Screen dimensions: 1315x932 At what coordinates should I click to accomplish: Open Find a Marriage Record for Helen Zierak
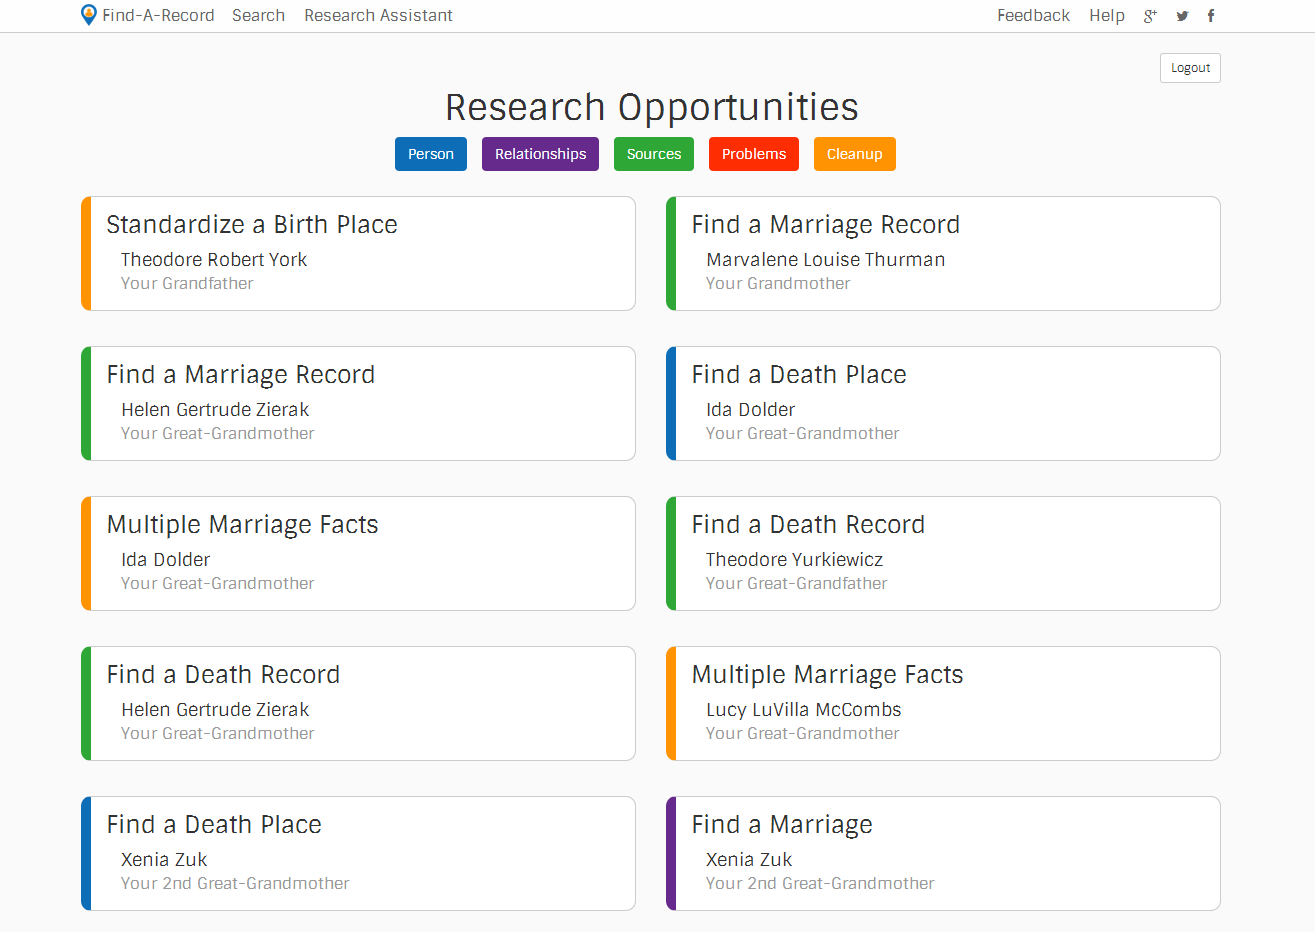click(358, 403)
